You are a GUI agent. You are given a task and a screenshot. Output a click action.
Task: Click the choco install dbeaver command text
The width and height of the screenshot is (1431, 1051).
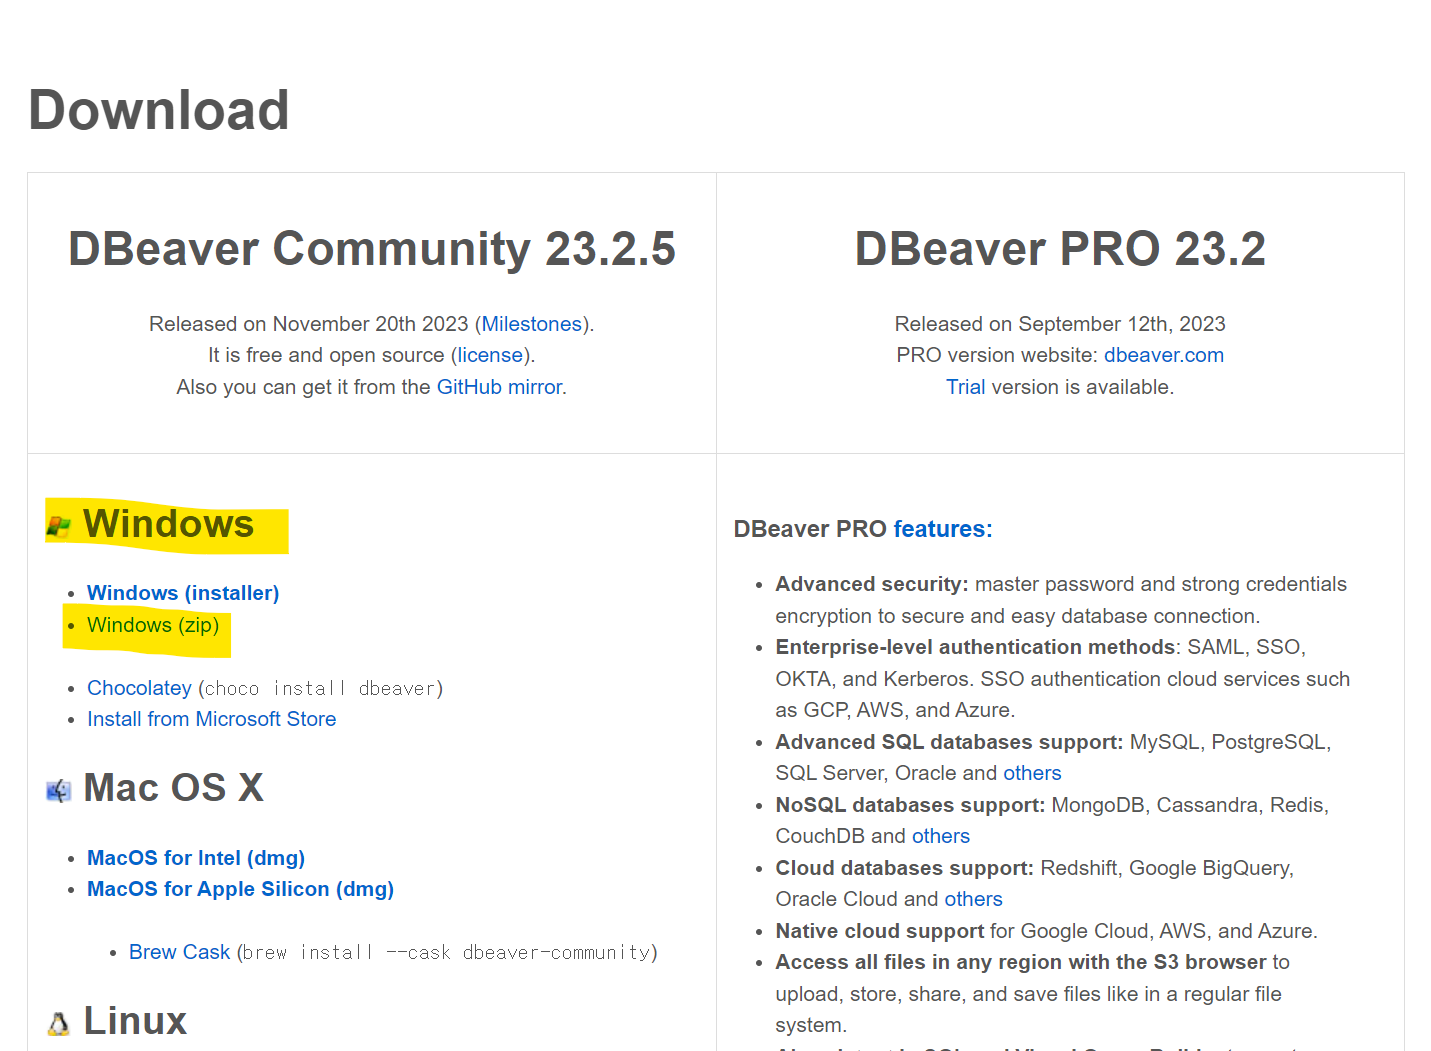coord(321,688)
